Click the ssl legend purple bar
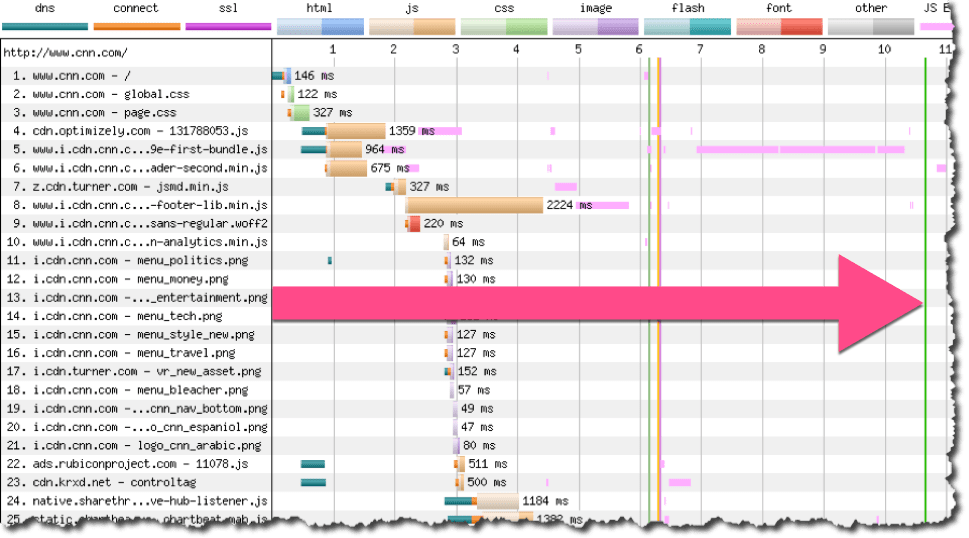This screenshot has width=969, height=538. pyautogui.click(x=227, y=26)
